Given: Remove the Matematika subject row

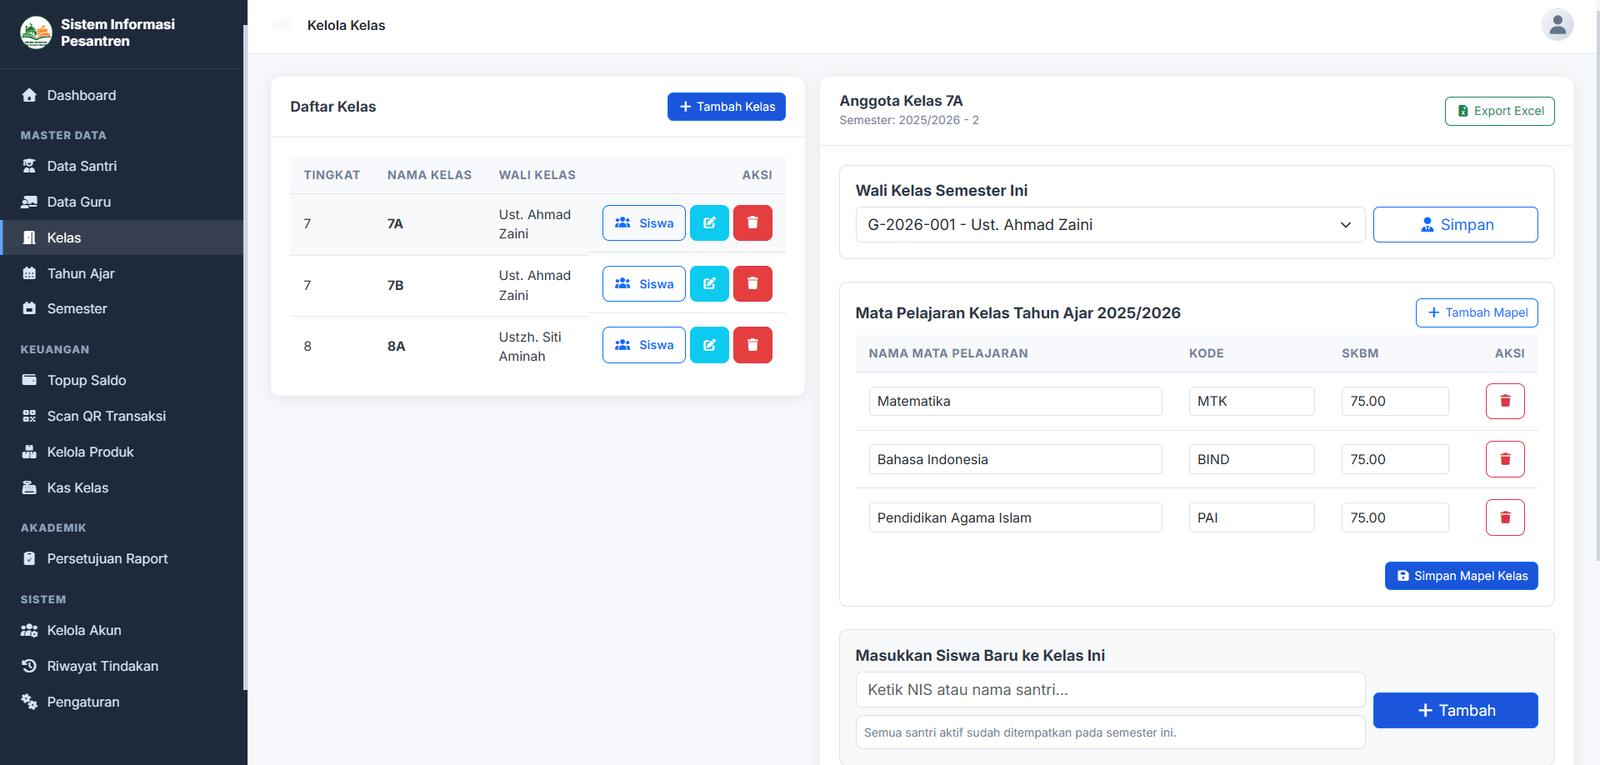Looking at the screenshot, I should tap(1505, 401).
